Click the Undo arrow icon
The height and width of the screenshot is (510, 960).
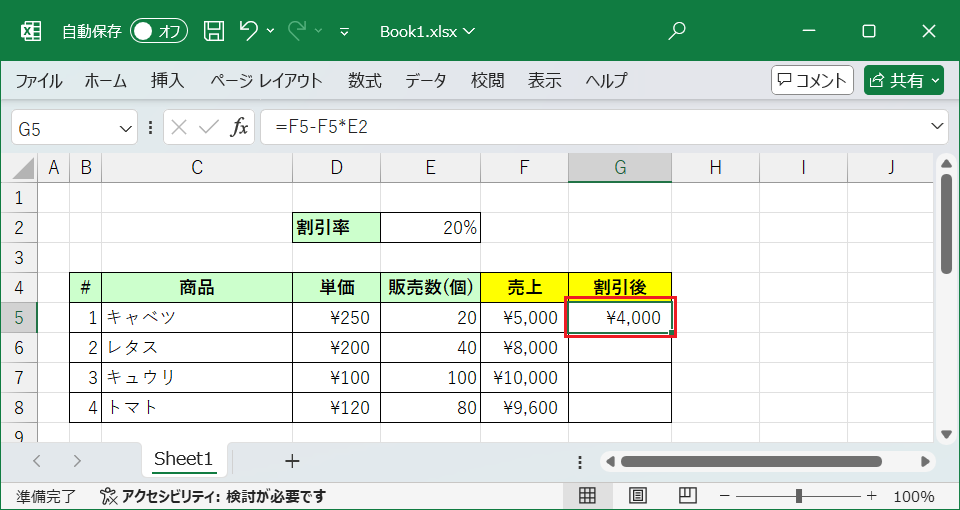click(249, 31)
